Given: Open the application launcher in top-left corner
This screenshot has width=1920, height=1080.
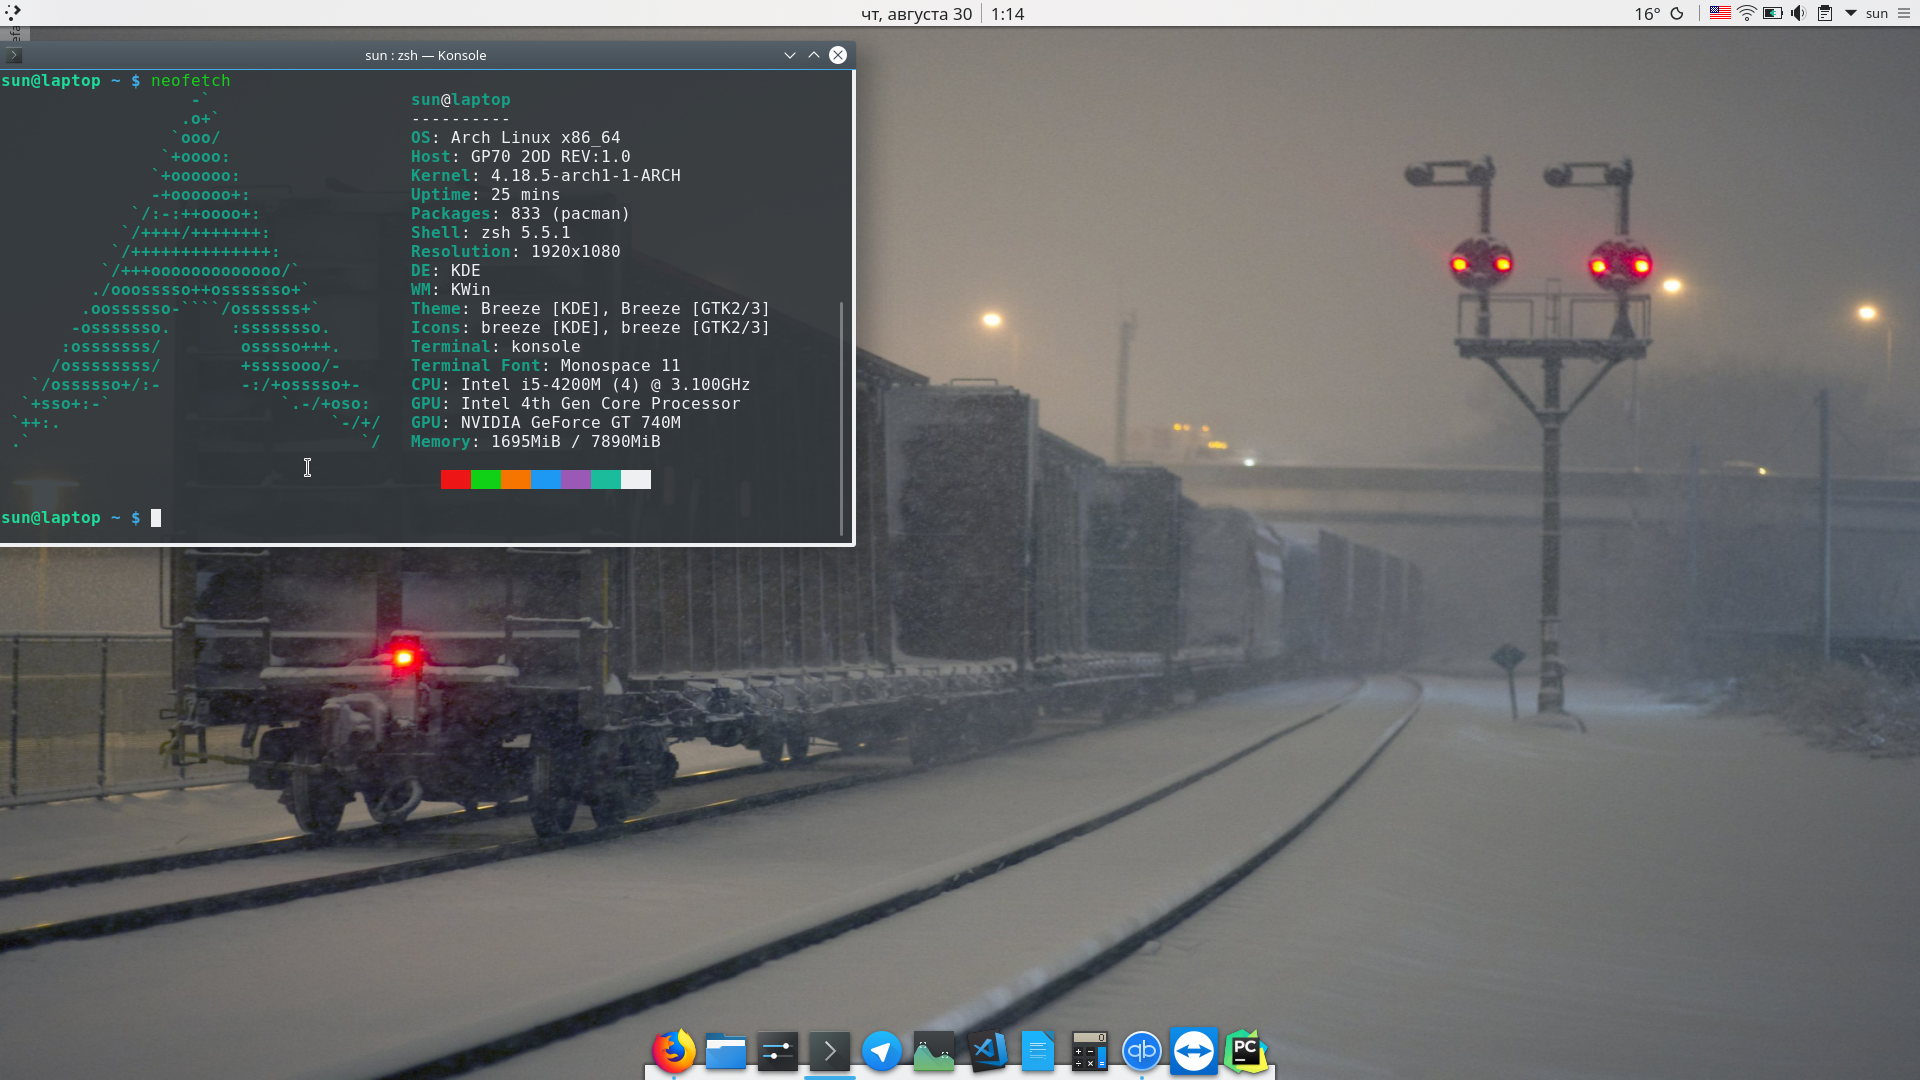Looking at the screenshot, I should tap(13, 13).
